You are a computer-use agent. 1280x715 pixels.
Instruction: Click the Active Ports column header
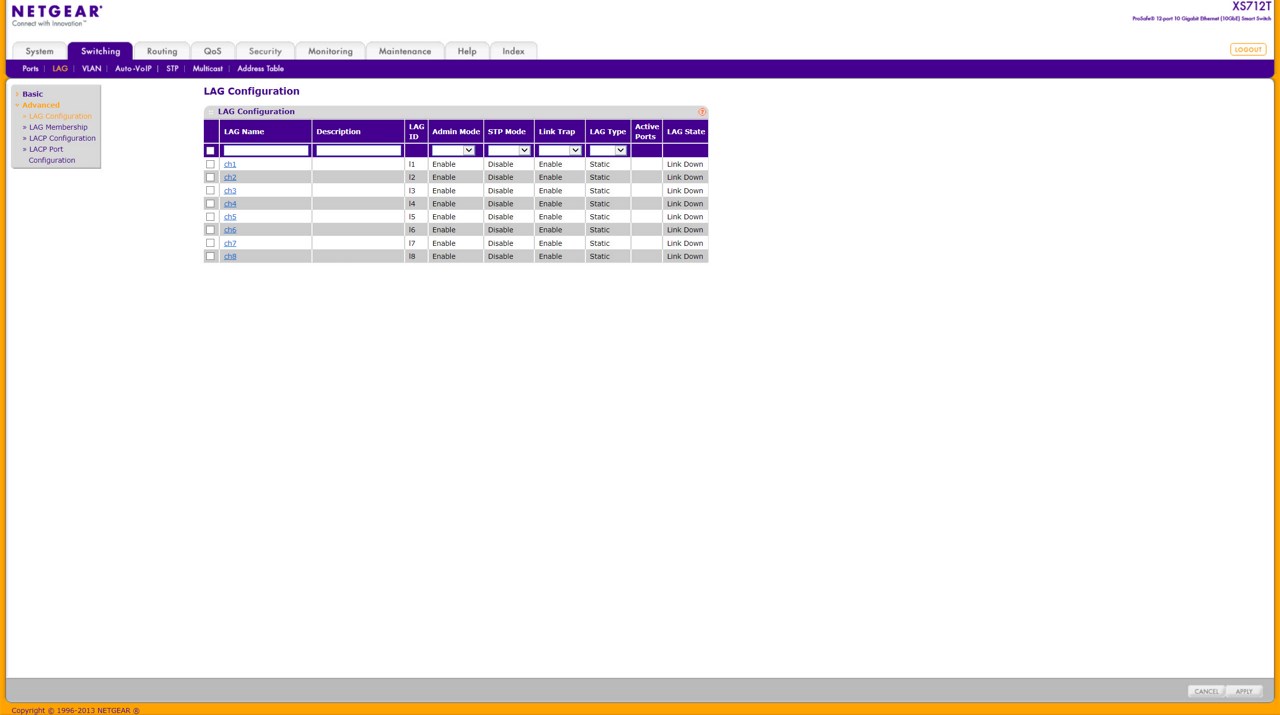click(646, 131)
